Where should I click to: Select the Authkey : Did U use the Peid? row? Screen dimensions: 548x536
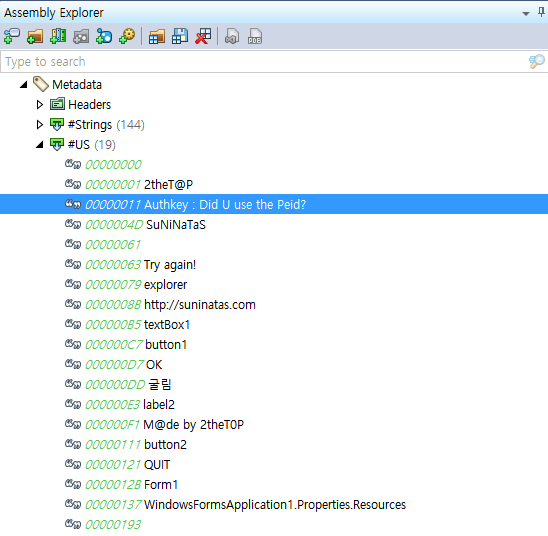(274, 204)
